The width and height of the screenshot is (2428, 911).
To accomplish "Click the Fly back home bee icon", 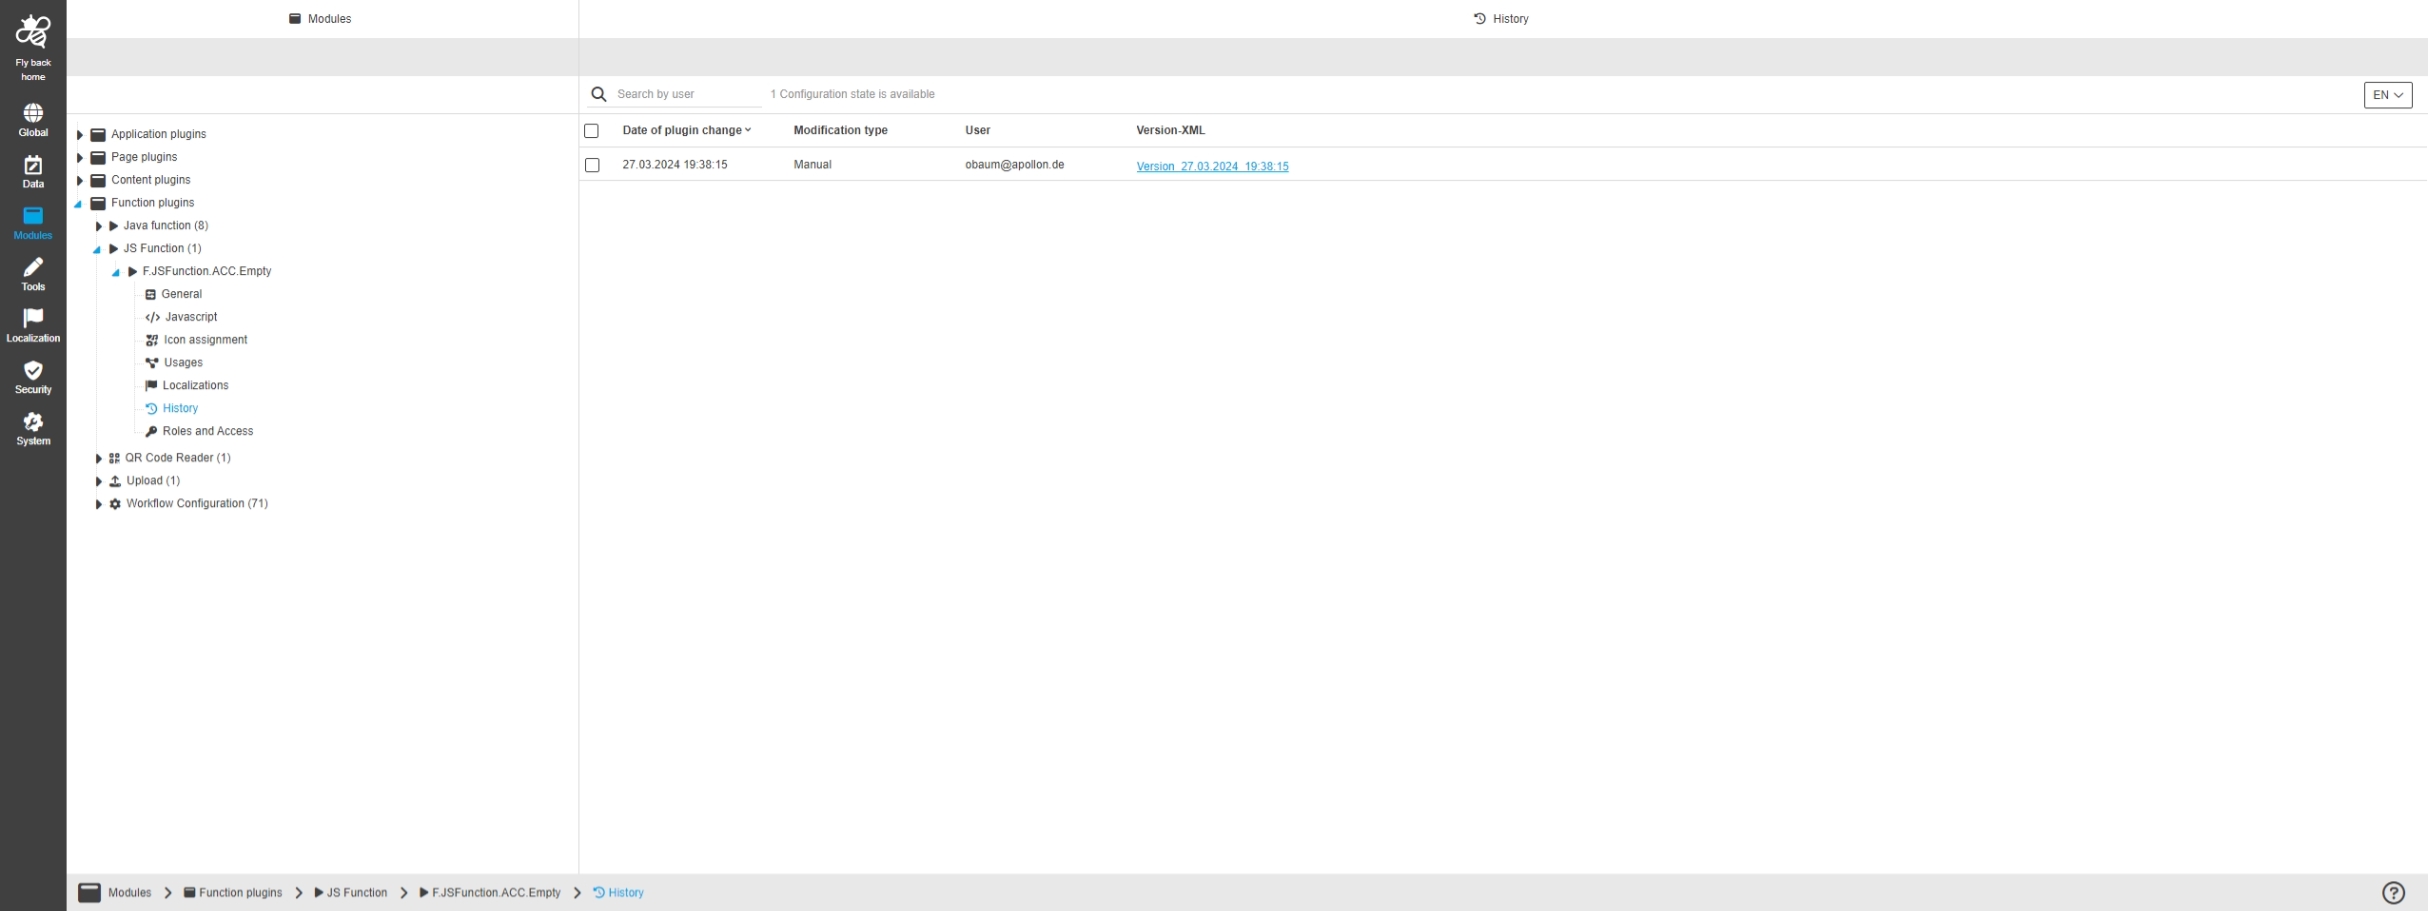I will [x=33, y=32].
